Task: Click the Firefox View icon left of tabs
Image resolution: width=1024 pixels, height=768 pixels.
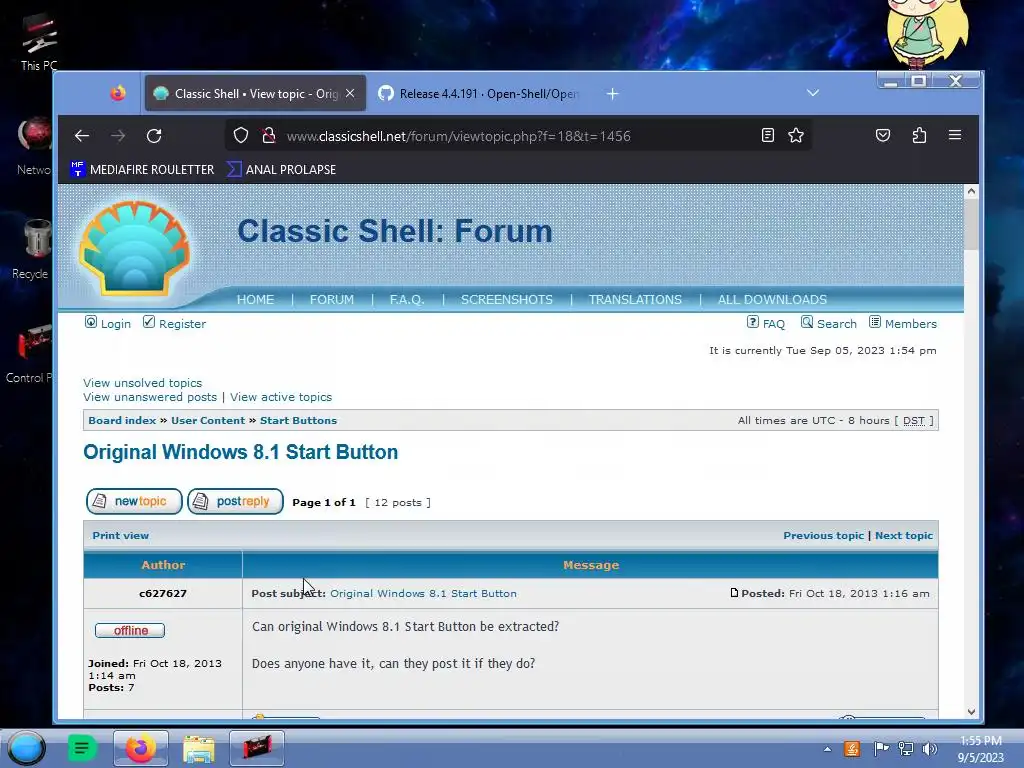Action: 118,93
